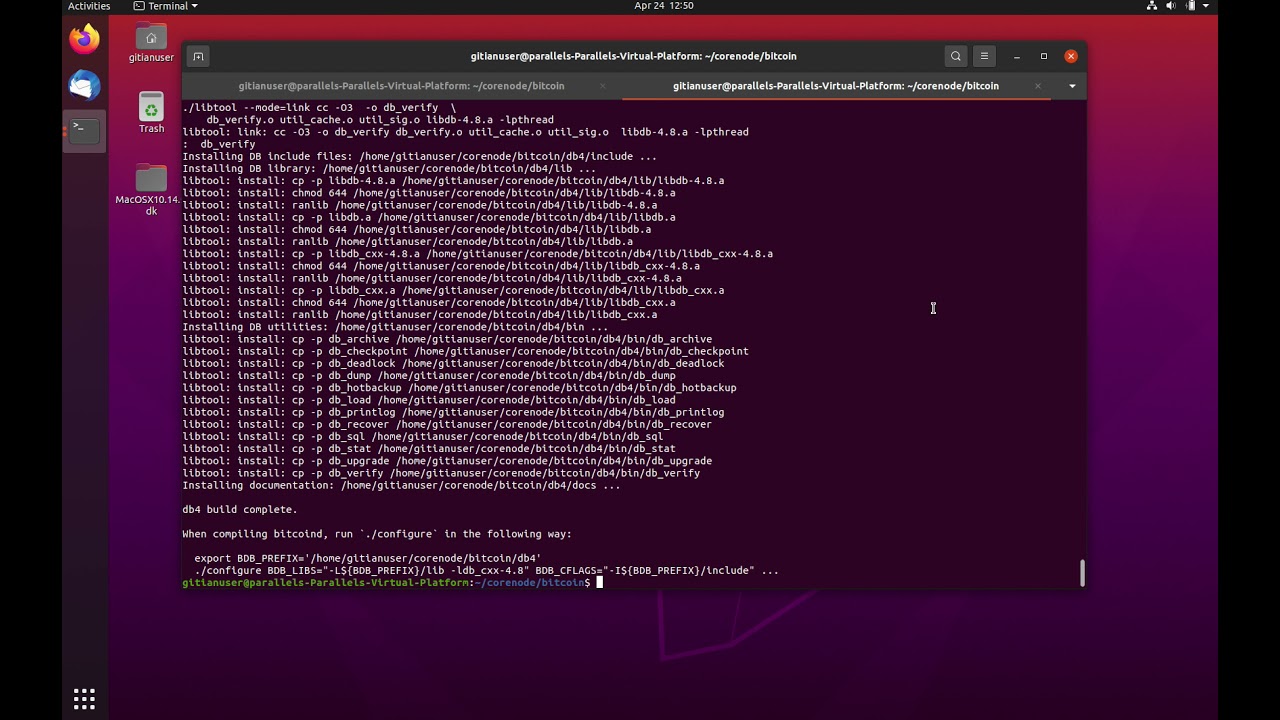Switch to the first terminal tab
Image resolution: width=1280 pixels, height=720 pixels.
401,86
